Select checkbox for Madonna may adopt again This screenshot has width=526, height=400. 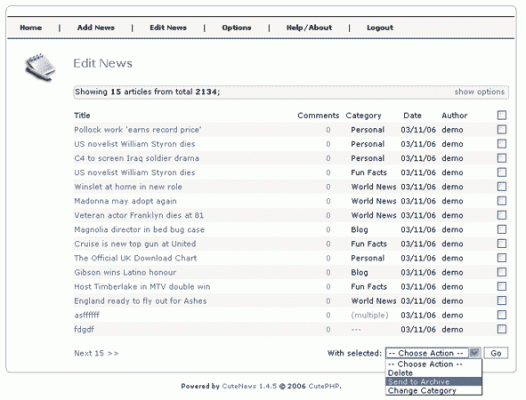pyautogui.click(x=502, y=201)
